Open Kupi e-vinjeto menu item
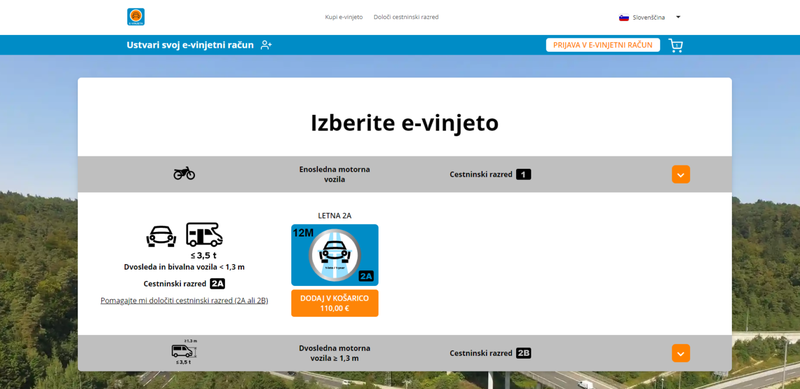This screenshot has height=389, width=800. click(x=344, y=17)
